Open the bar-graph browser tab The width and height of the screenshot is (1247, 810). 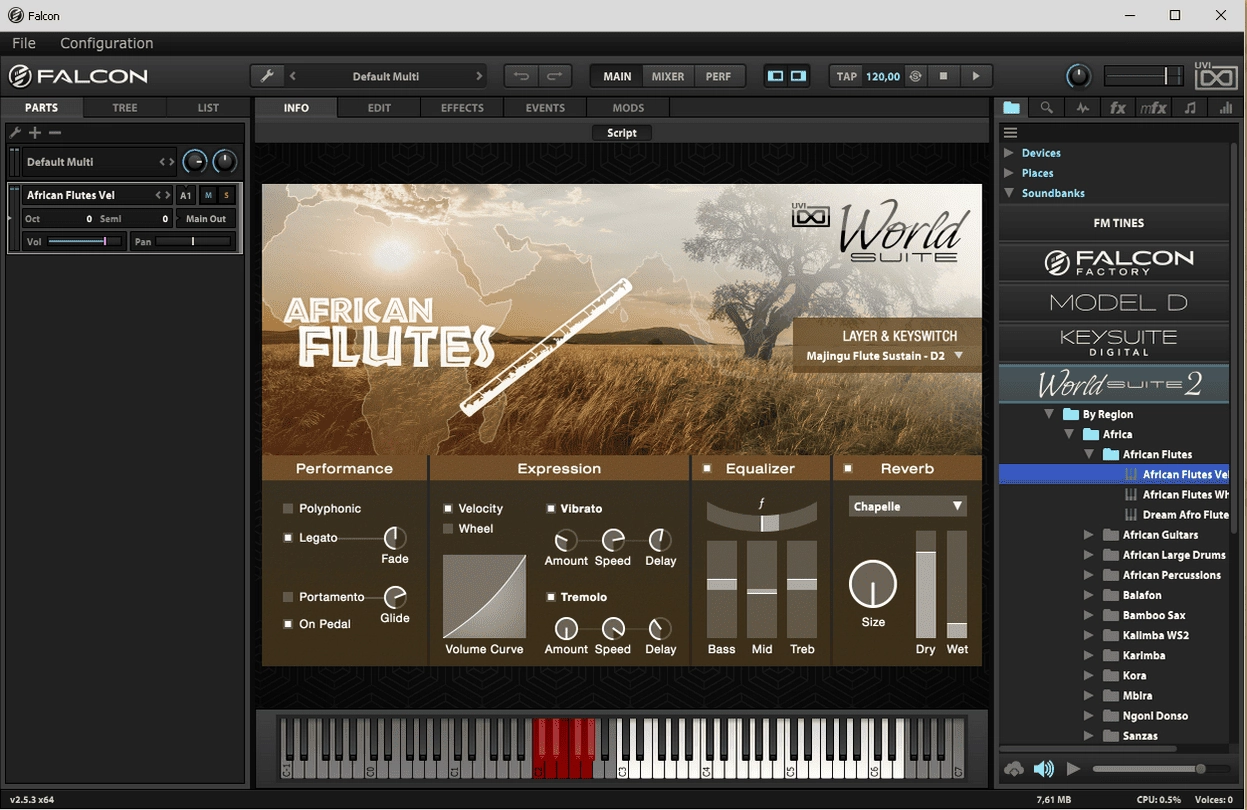pyautogui.click(x=1226, y=108)
